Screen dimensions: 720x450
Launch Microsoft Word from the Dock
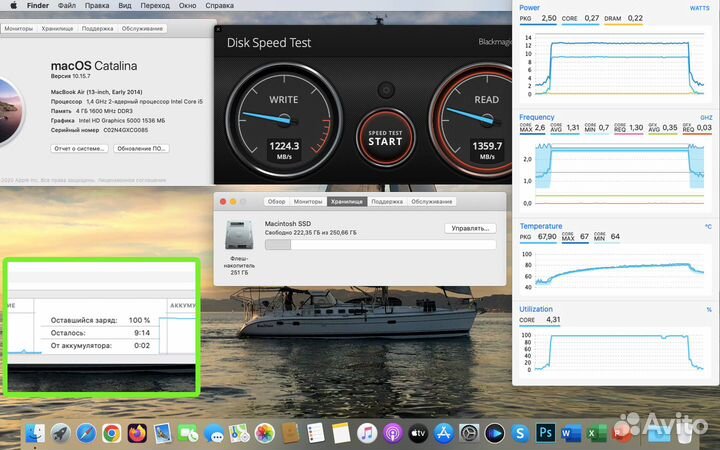click(571, 433)
